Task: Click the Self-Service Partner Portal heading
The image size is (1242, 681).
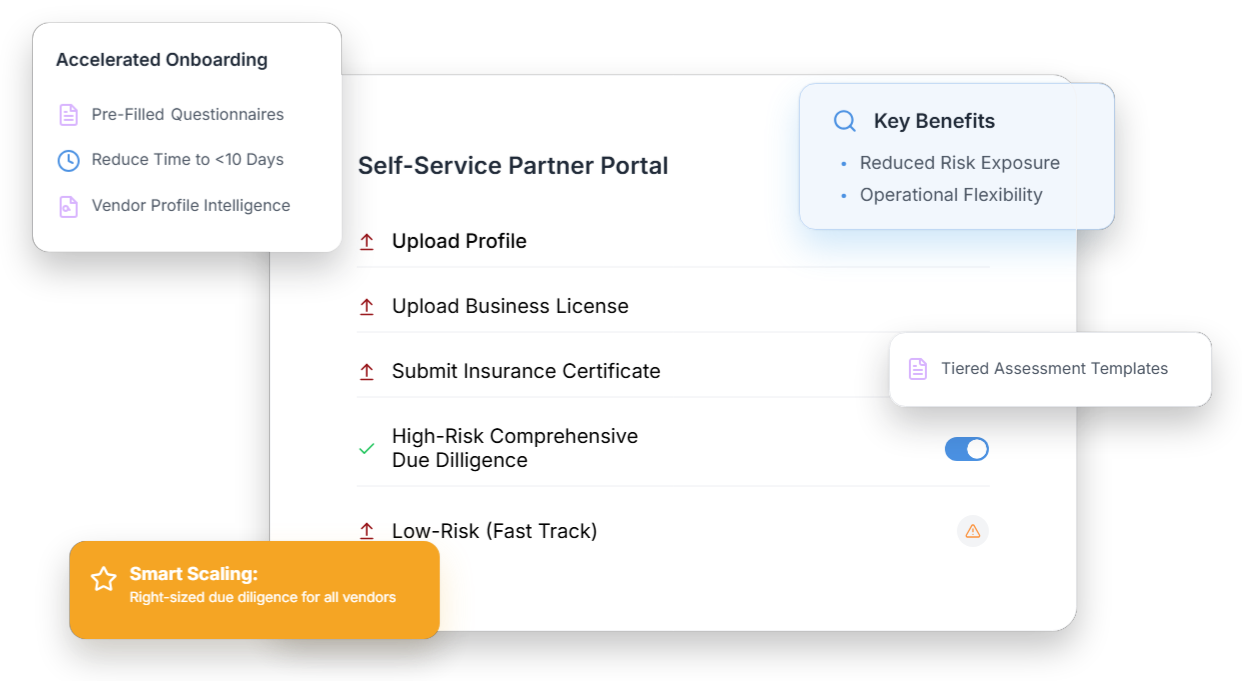Action: (513, 165)
